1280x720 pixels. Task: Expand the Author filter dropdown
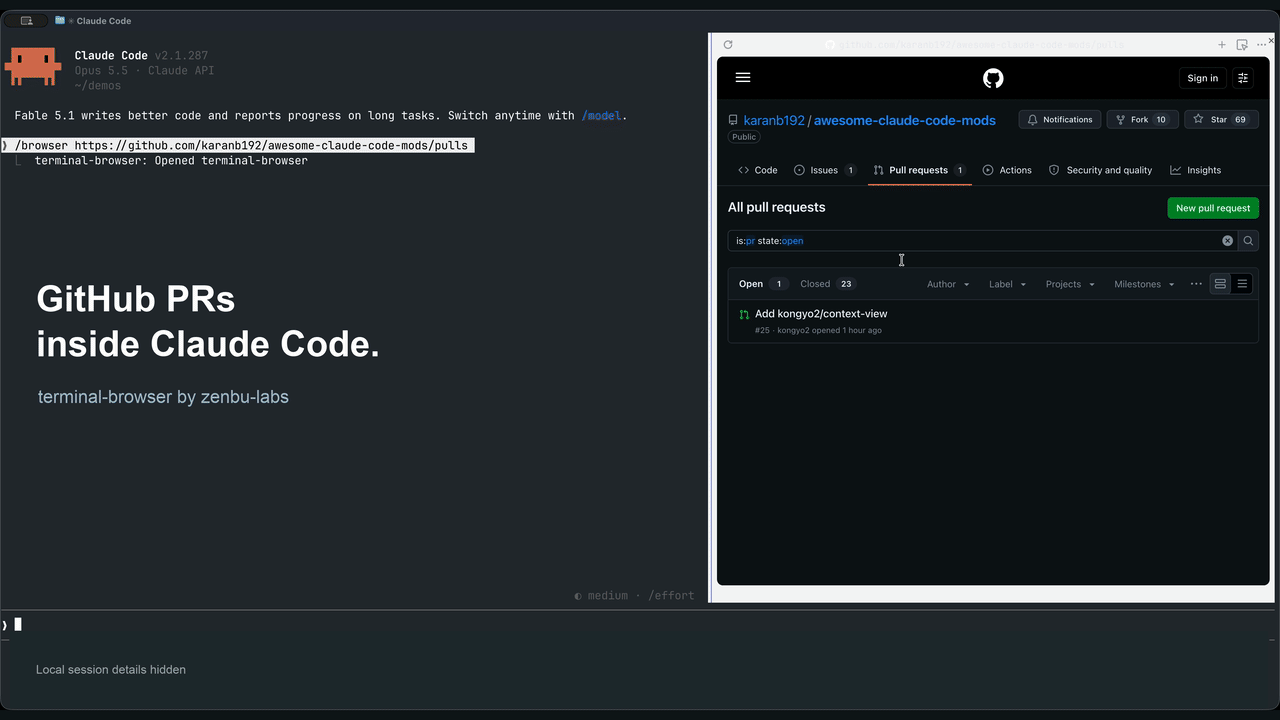tap(948, 284)
